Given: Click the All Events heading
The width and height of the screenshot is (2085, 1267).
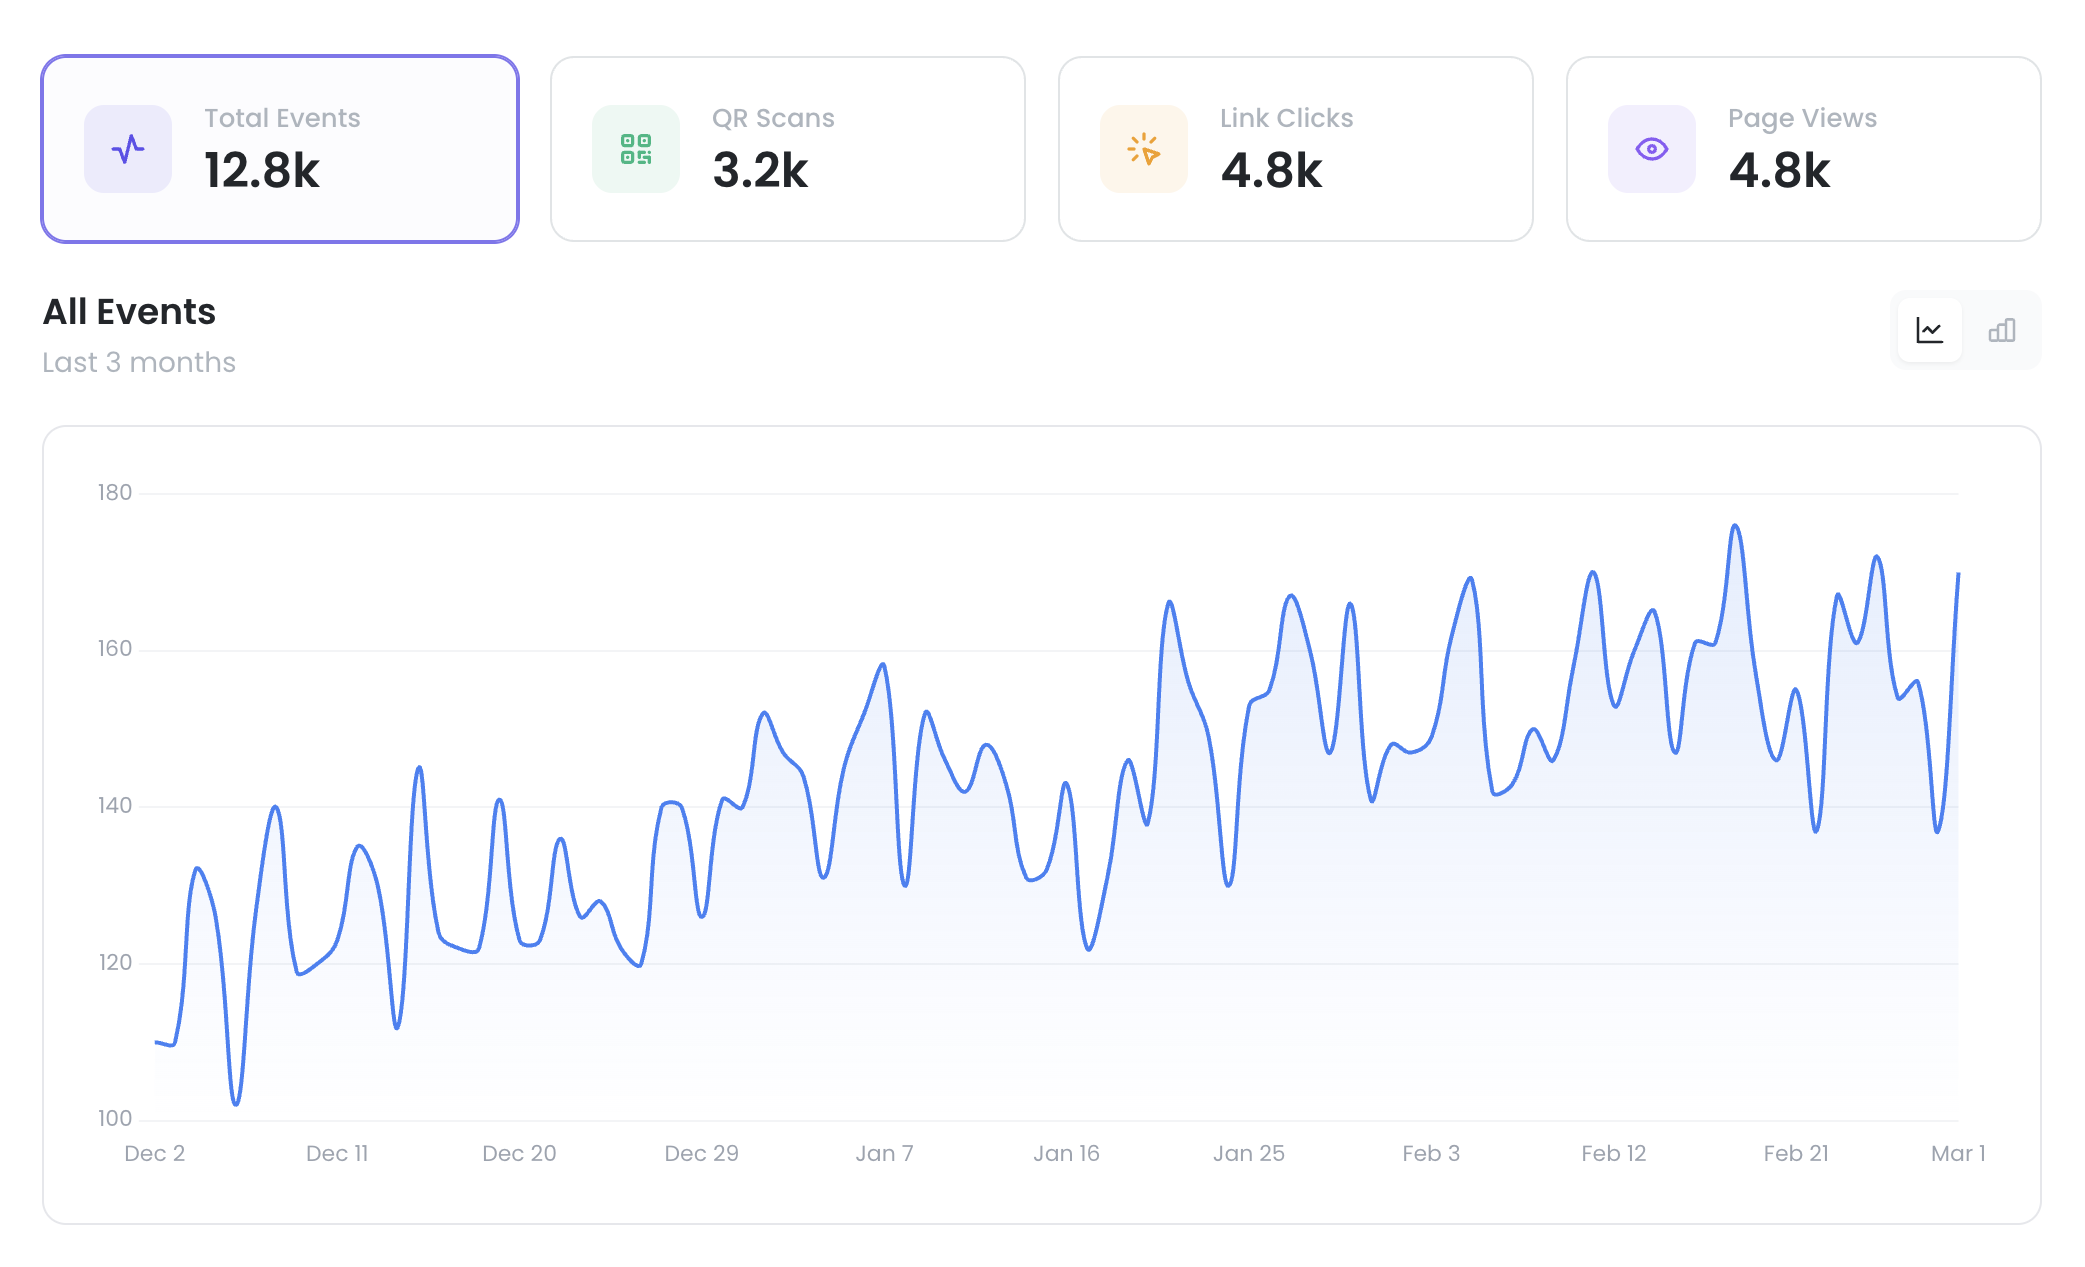Looking at the screenshot, I should pyautogui.click(x=129, y=312).
